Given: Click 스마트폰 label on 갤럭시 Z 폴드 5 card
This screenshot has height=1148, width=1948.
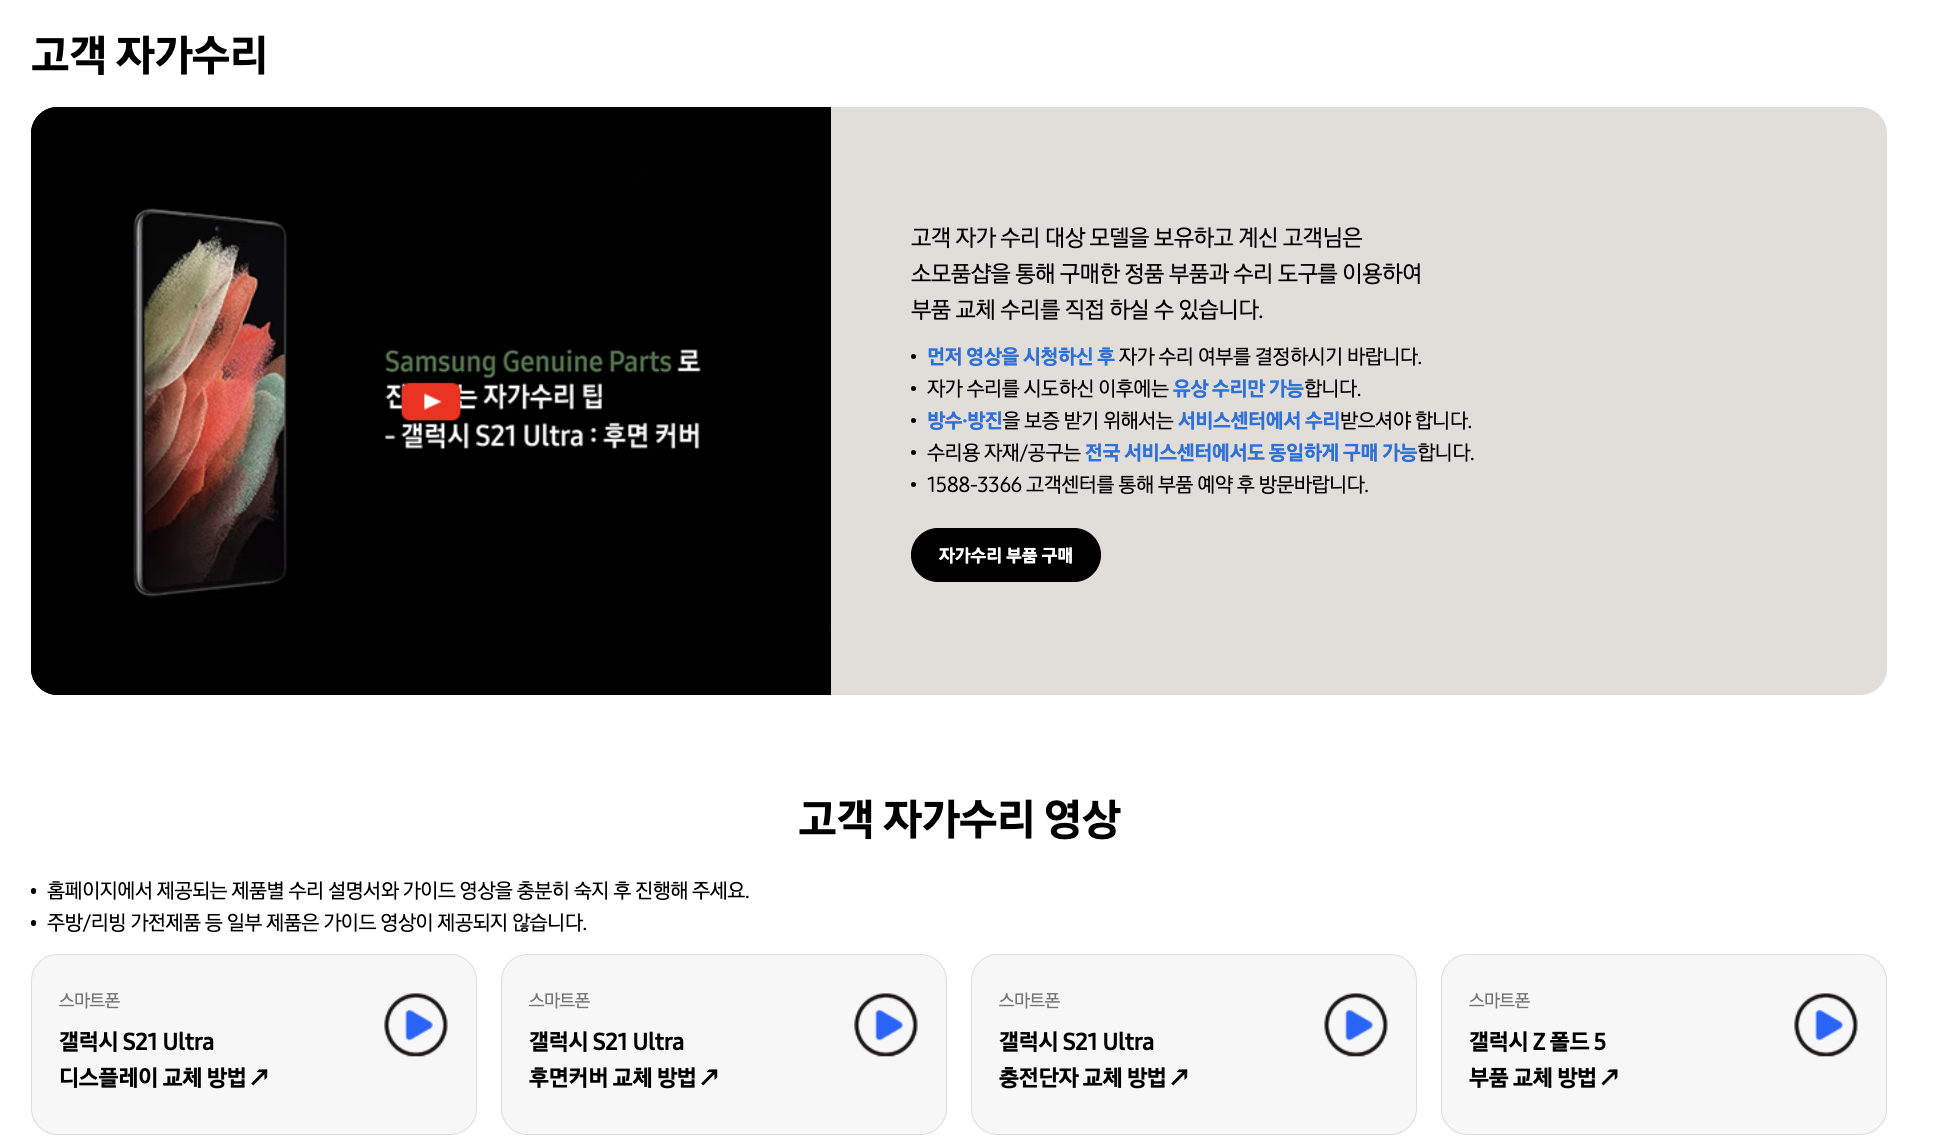Looking at the screenshot, I should (1499, 1000).
